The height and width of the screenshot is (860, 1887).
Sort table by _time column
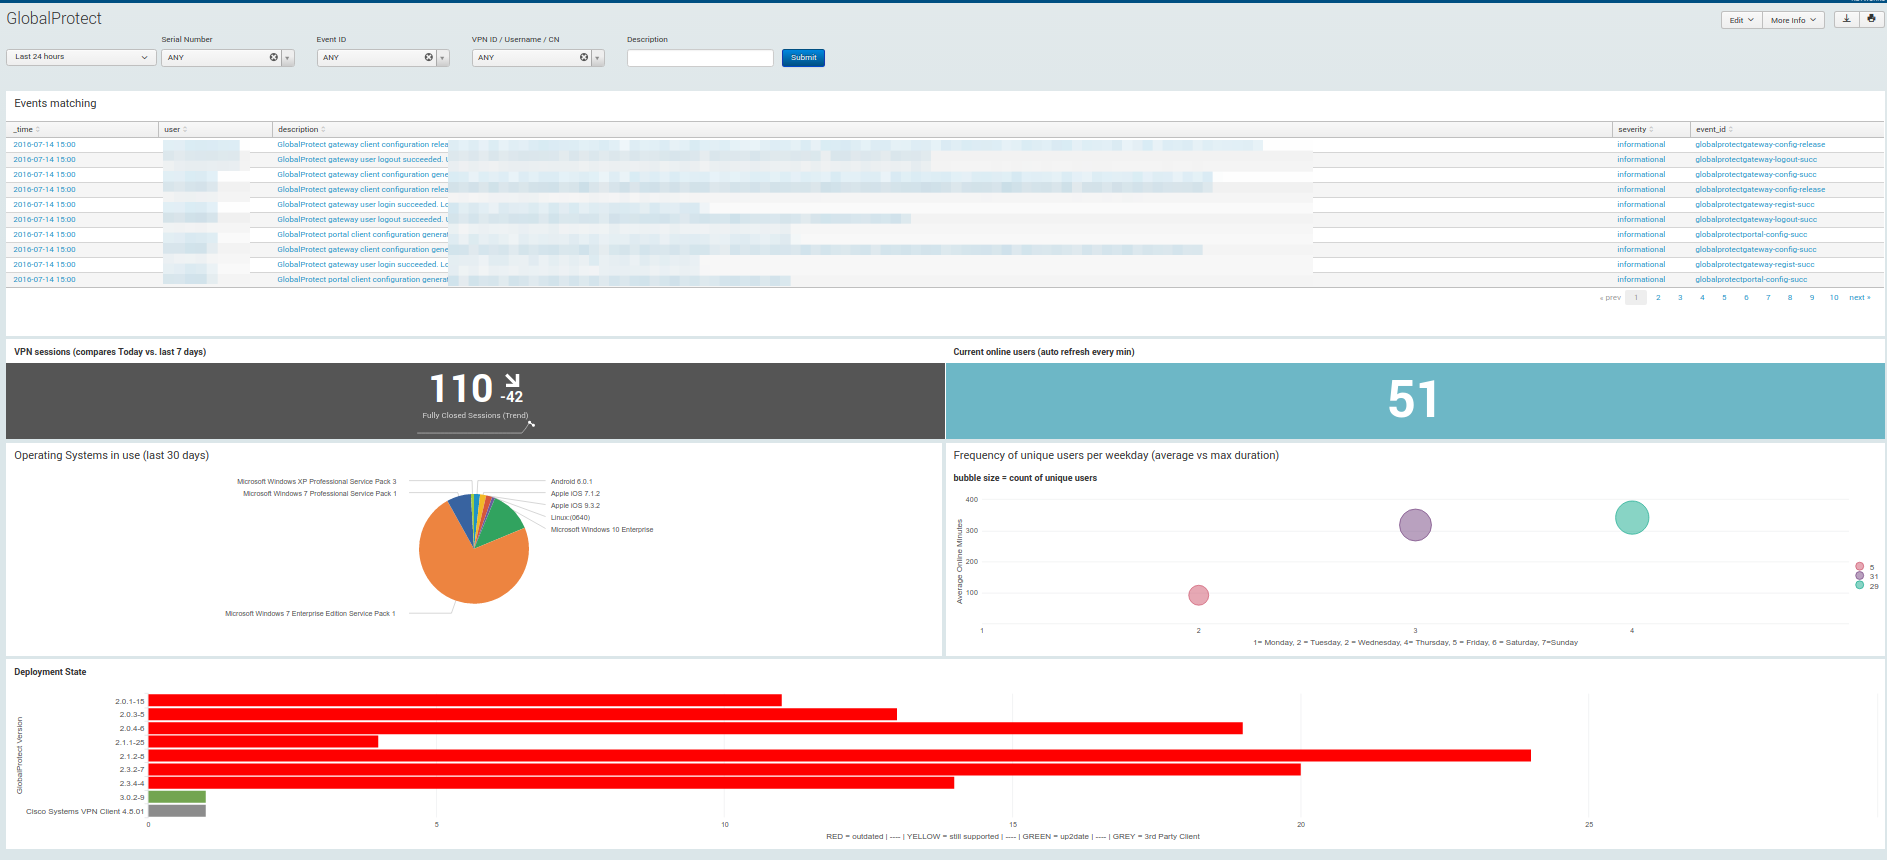click(x=26, y=130)
